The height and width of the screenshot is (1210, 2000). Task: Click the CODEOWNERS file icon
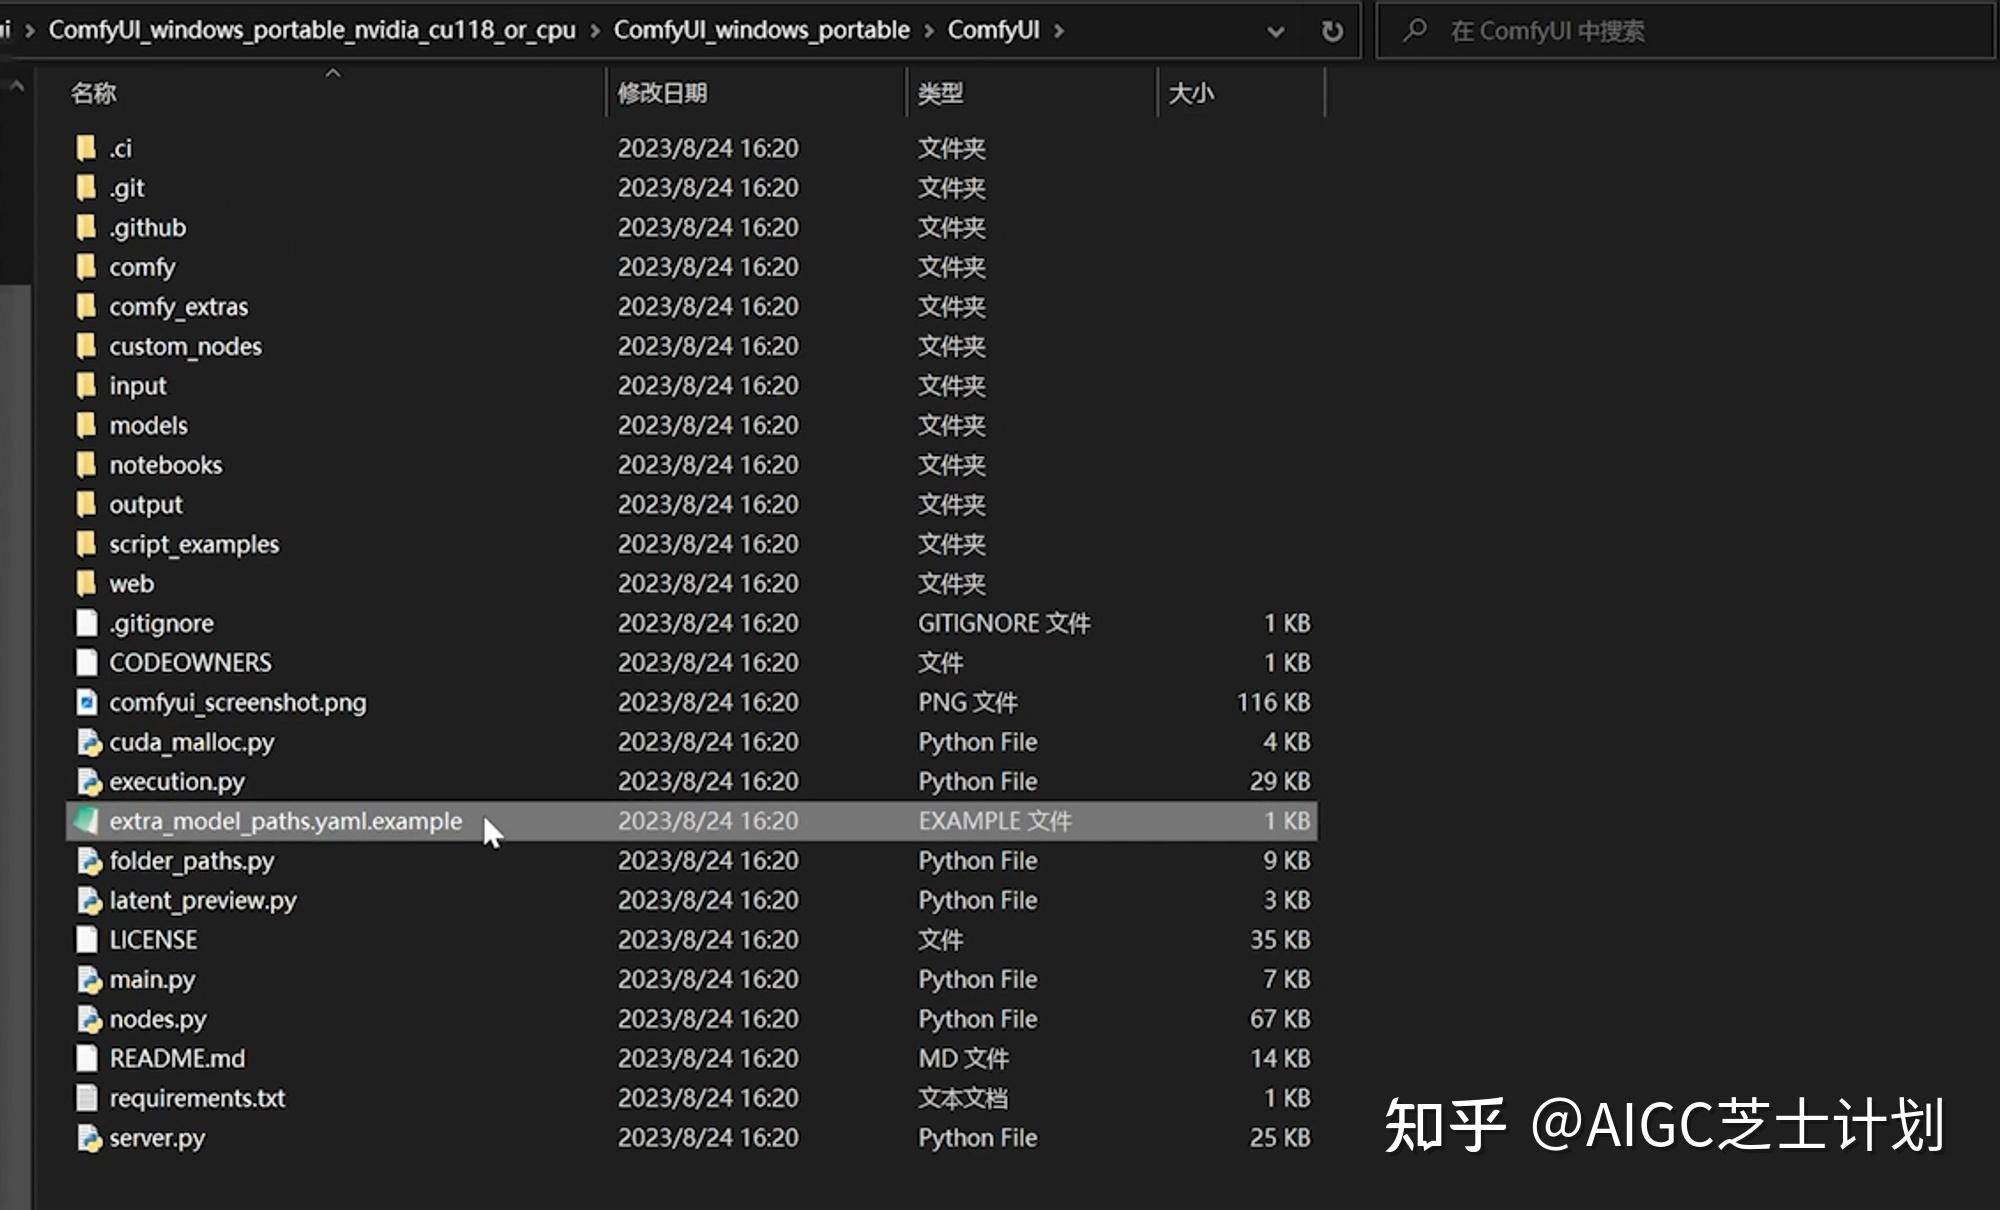pos(88,663)
